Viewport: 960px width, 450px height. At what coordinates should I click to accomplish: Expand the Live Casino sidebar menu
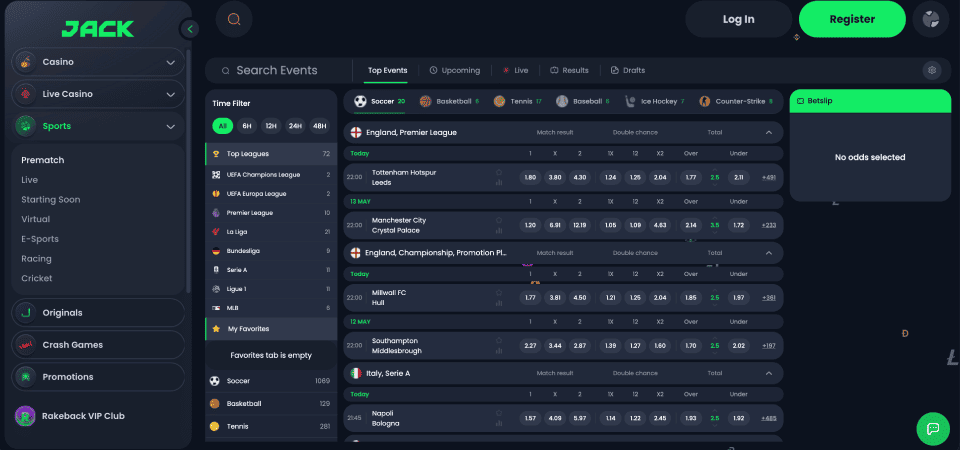click(171, 94)
